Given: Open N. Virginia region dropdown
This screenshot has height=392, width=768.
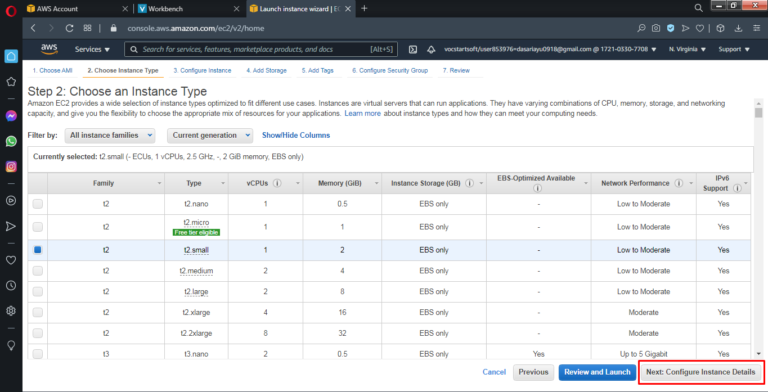Looking at the screenshot, I should 687,49.
